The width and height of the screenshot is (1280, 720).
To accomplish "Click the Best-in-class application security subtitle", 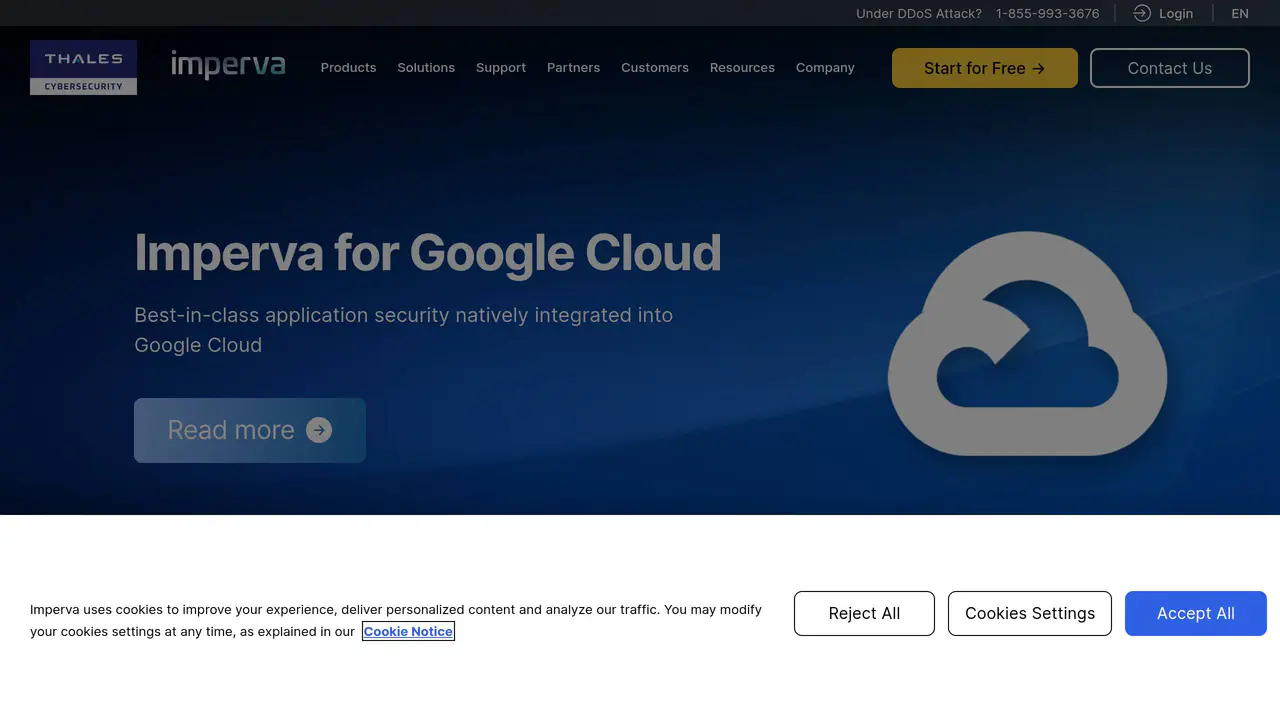I will tap(404, 330).
